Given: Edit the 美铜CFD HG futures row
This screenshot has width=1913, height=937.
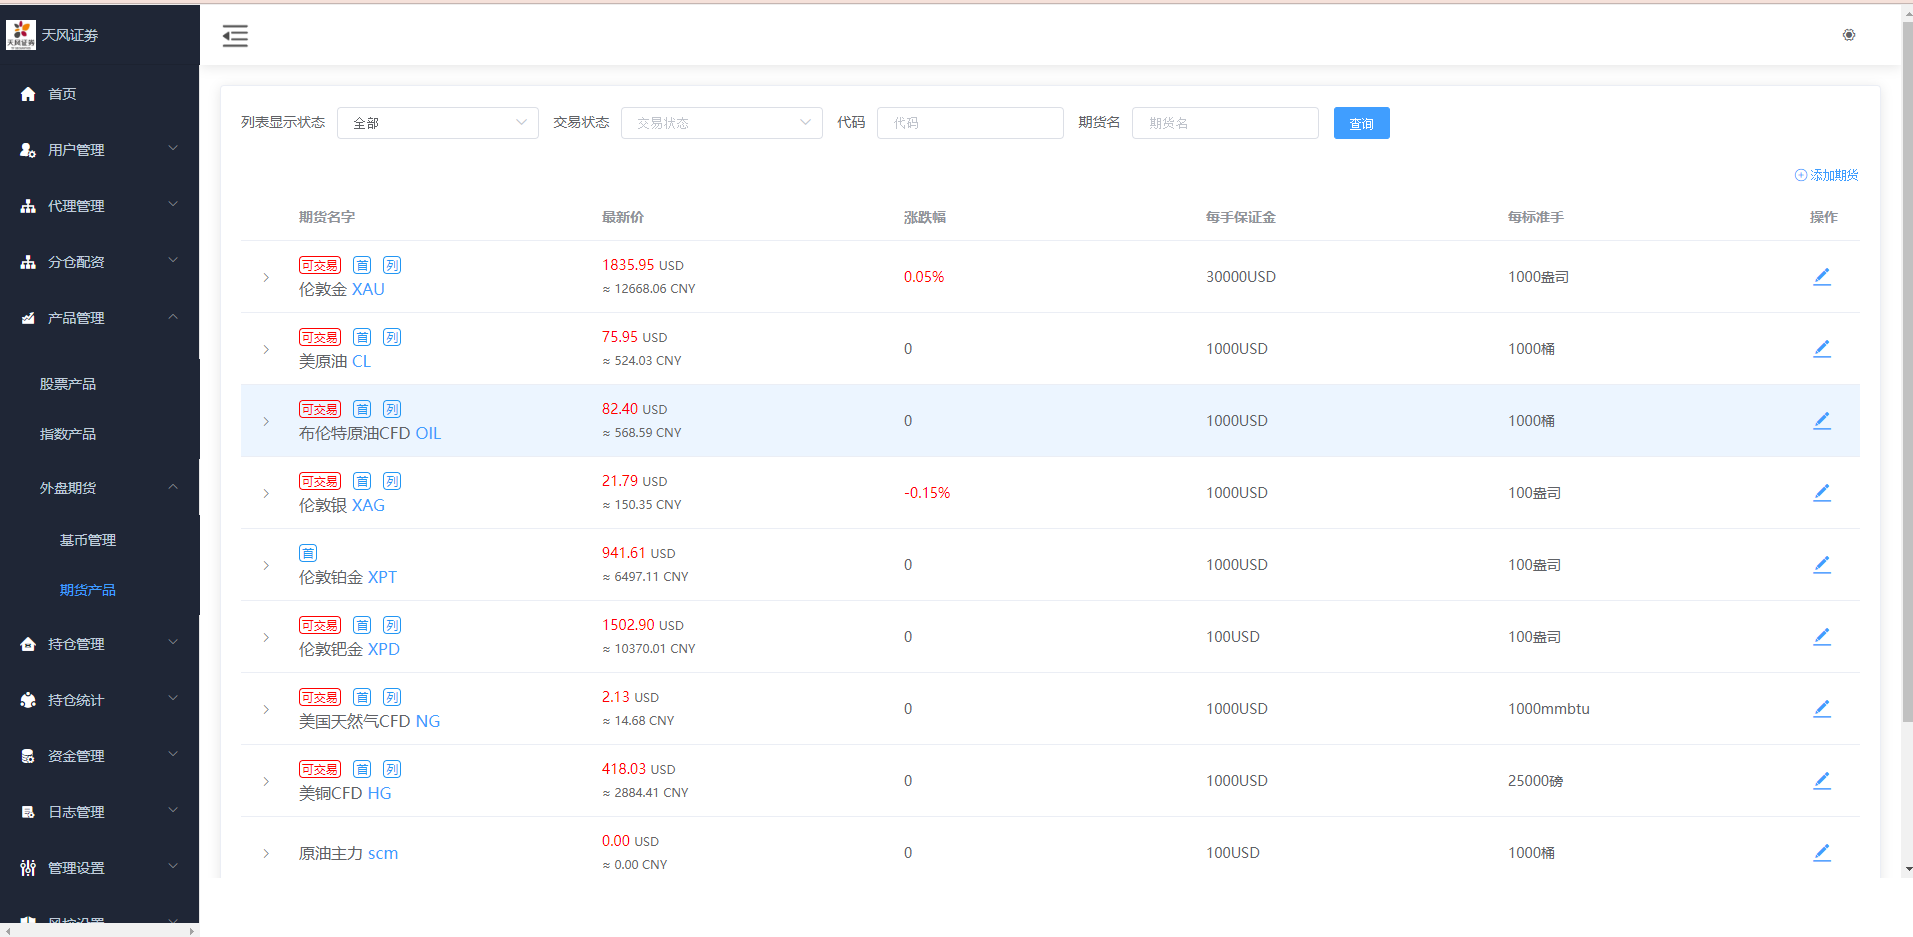Looking at the screenshot, I should [1821, 781].
